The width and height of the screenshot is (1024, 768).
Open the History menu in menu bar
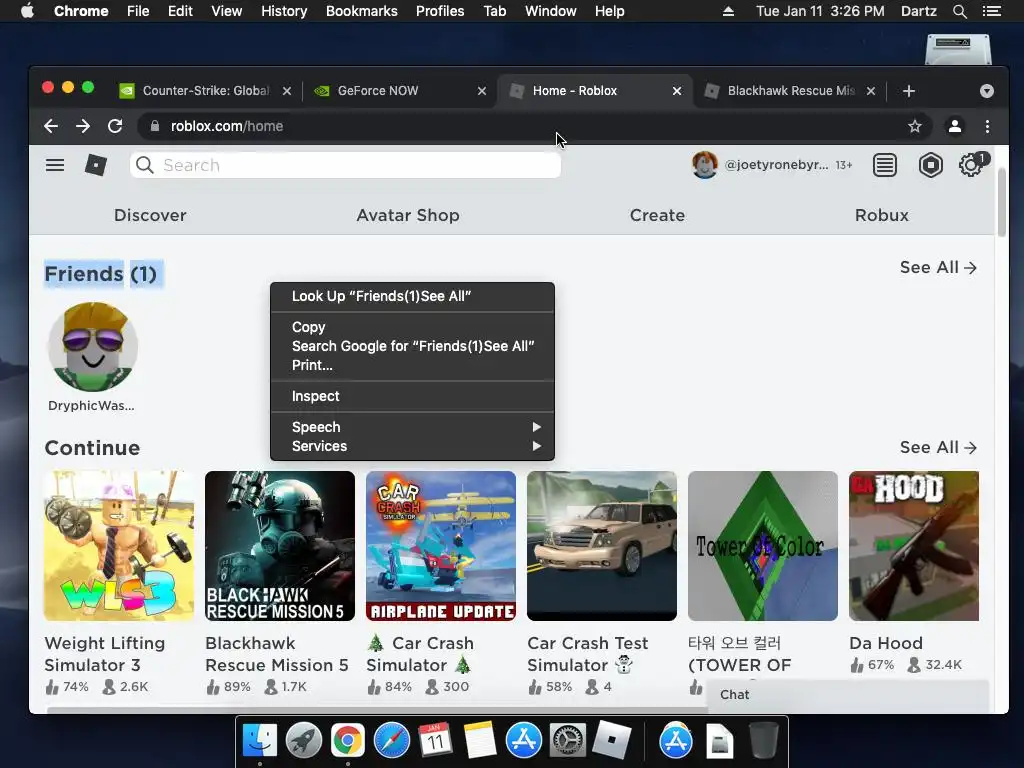click(x=284, y=11)
